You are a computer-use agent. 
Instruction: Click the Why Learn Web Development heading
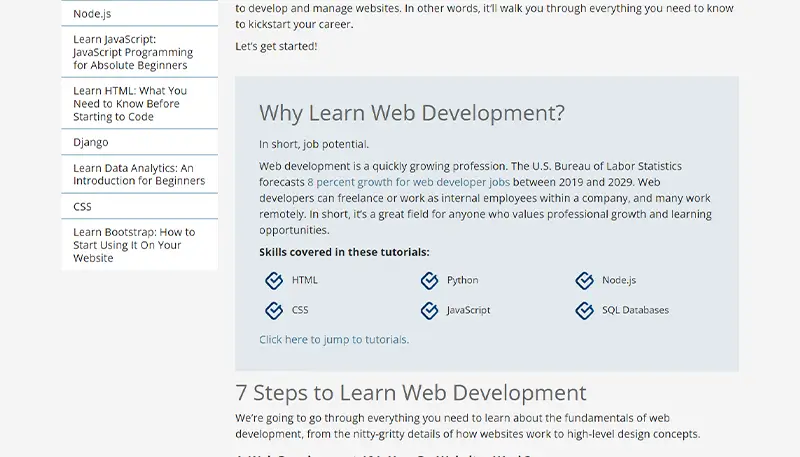click(x=411, y=113)
